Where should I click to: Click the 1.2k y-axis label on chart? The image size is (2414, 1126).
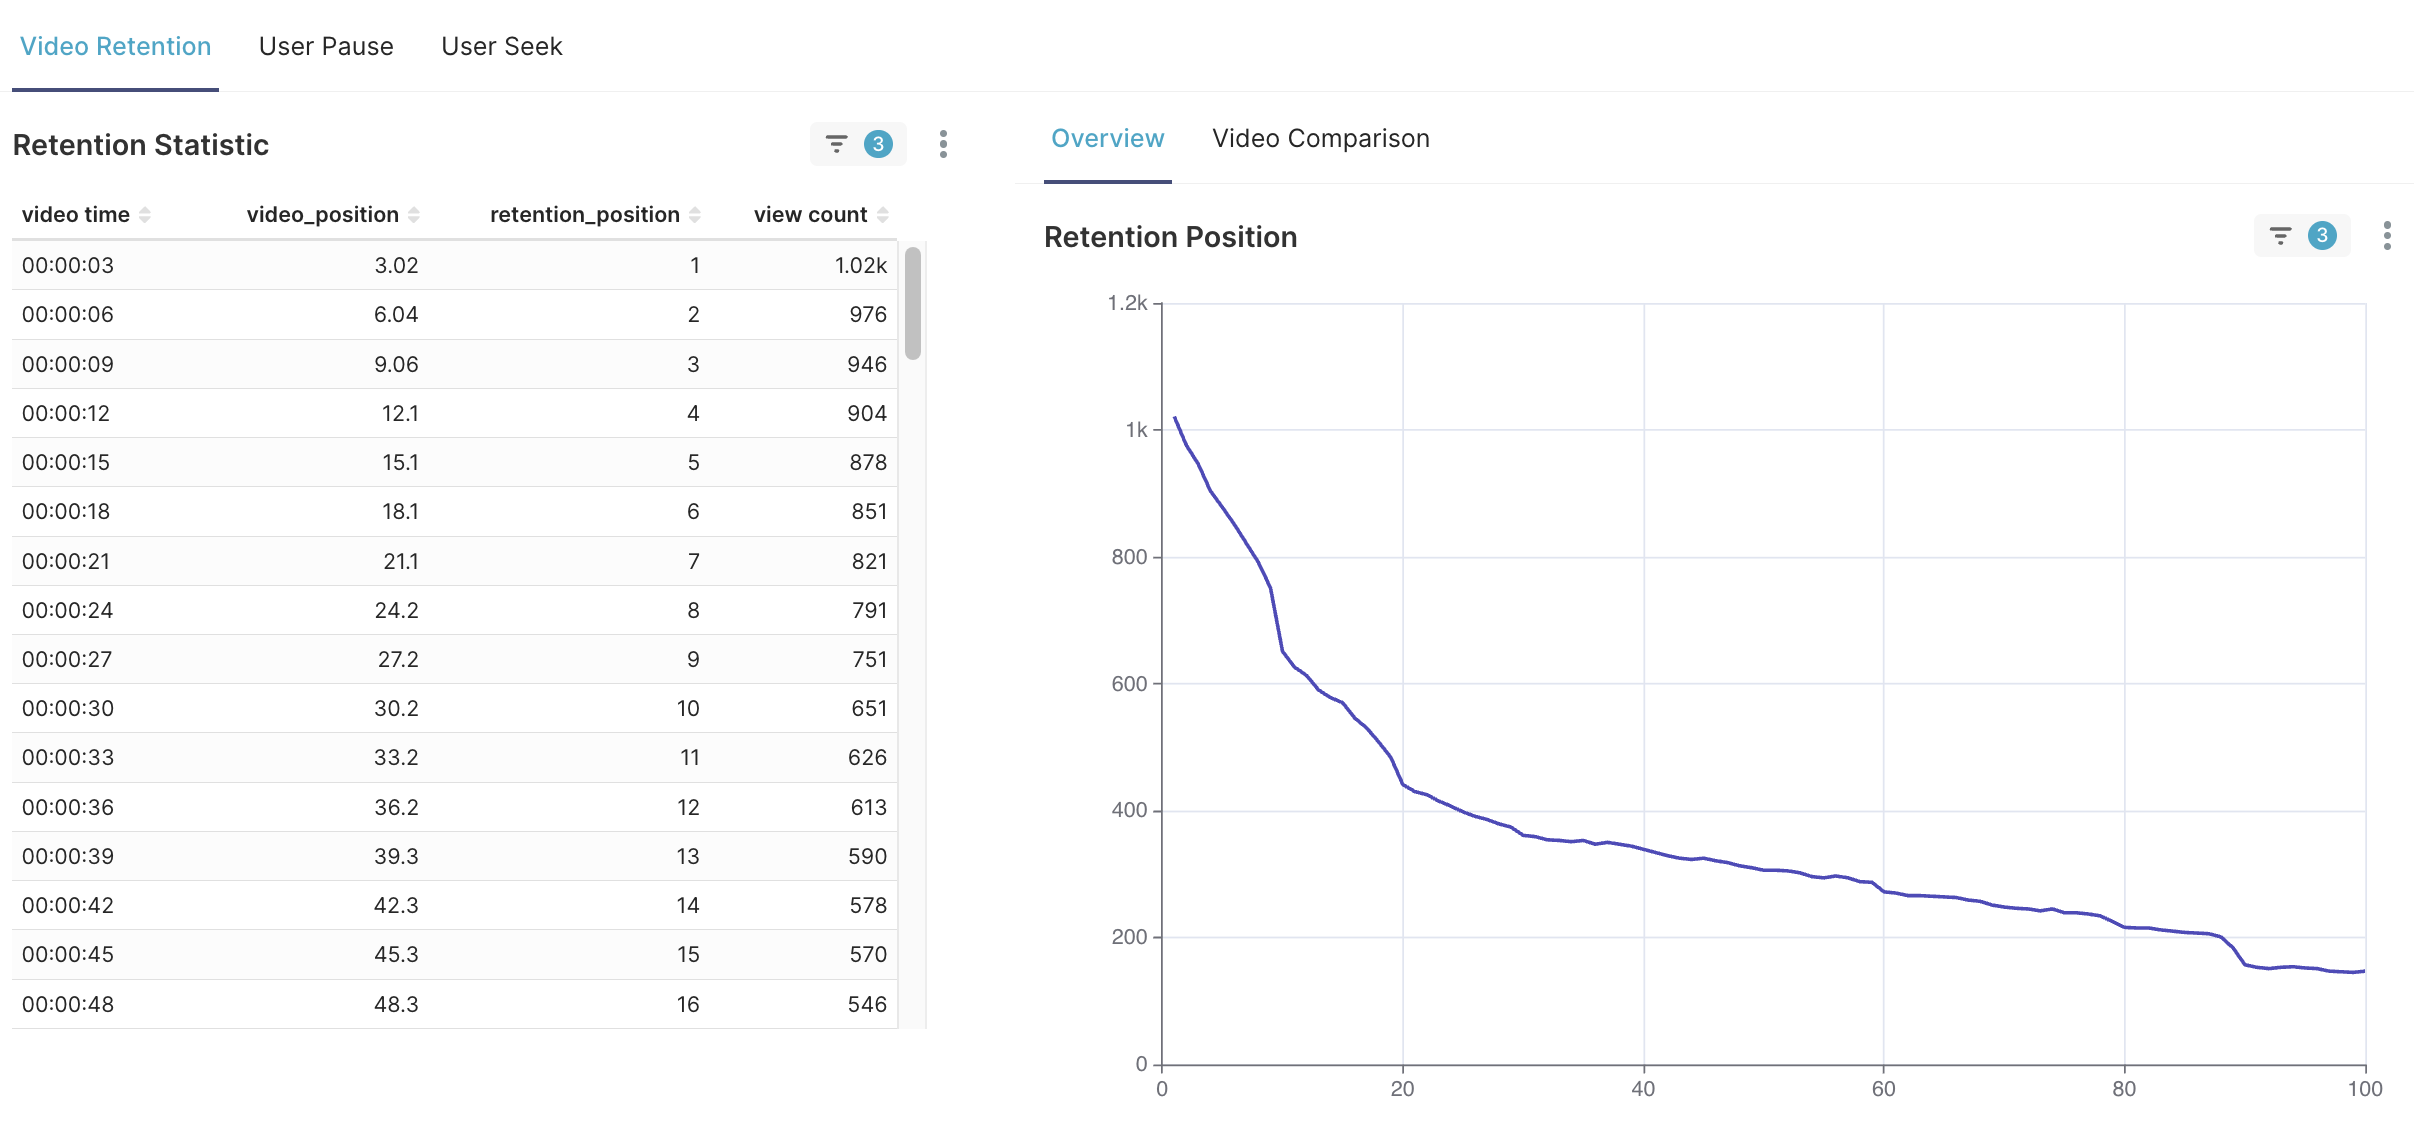pos(1127,303)
